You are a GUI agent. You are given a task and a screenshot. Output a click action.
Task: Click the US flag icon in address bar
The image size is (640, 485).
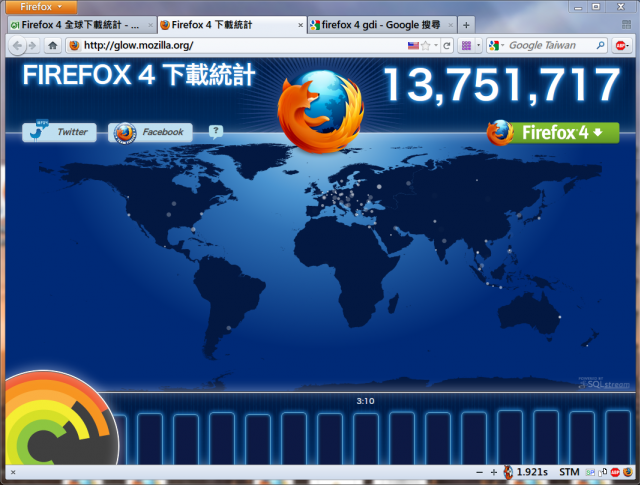point(413,45)
